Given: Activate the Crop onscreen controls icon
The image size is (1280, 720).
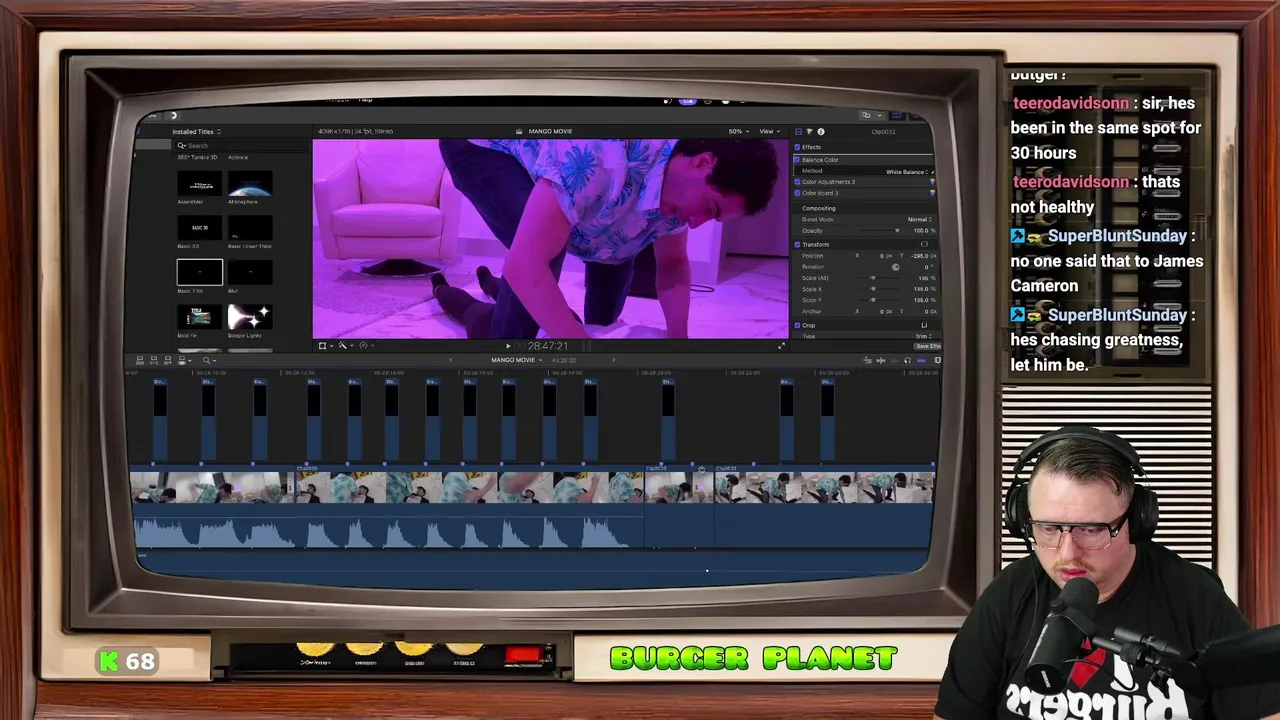Looking at the screenshot, I should pos(924,325).
